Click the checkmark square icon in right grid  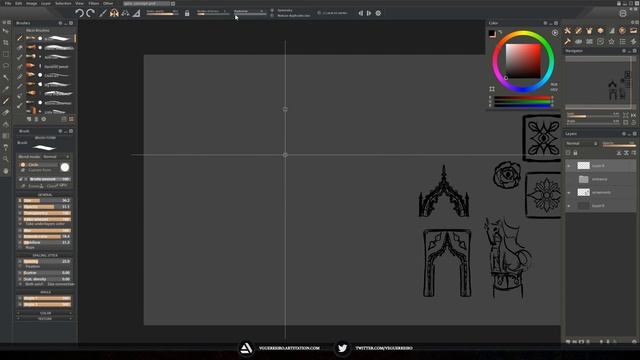pos(600,41)
